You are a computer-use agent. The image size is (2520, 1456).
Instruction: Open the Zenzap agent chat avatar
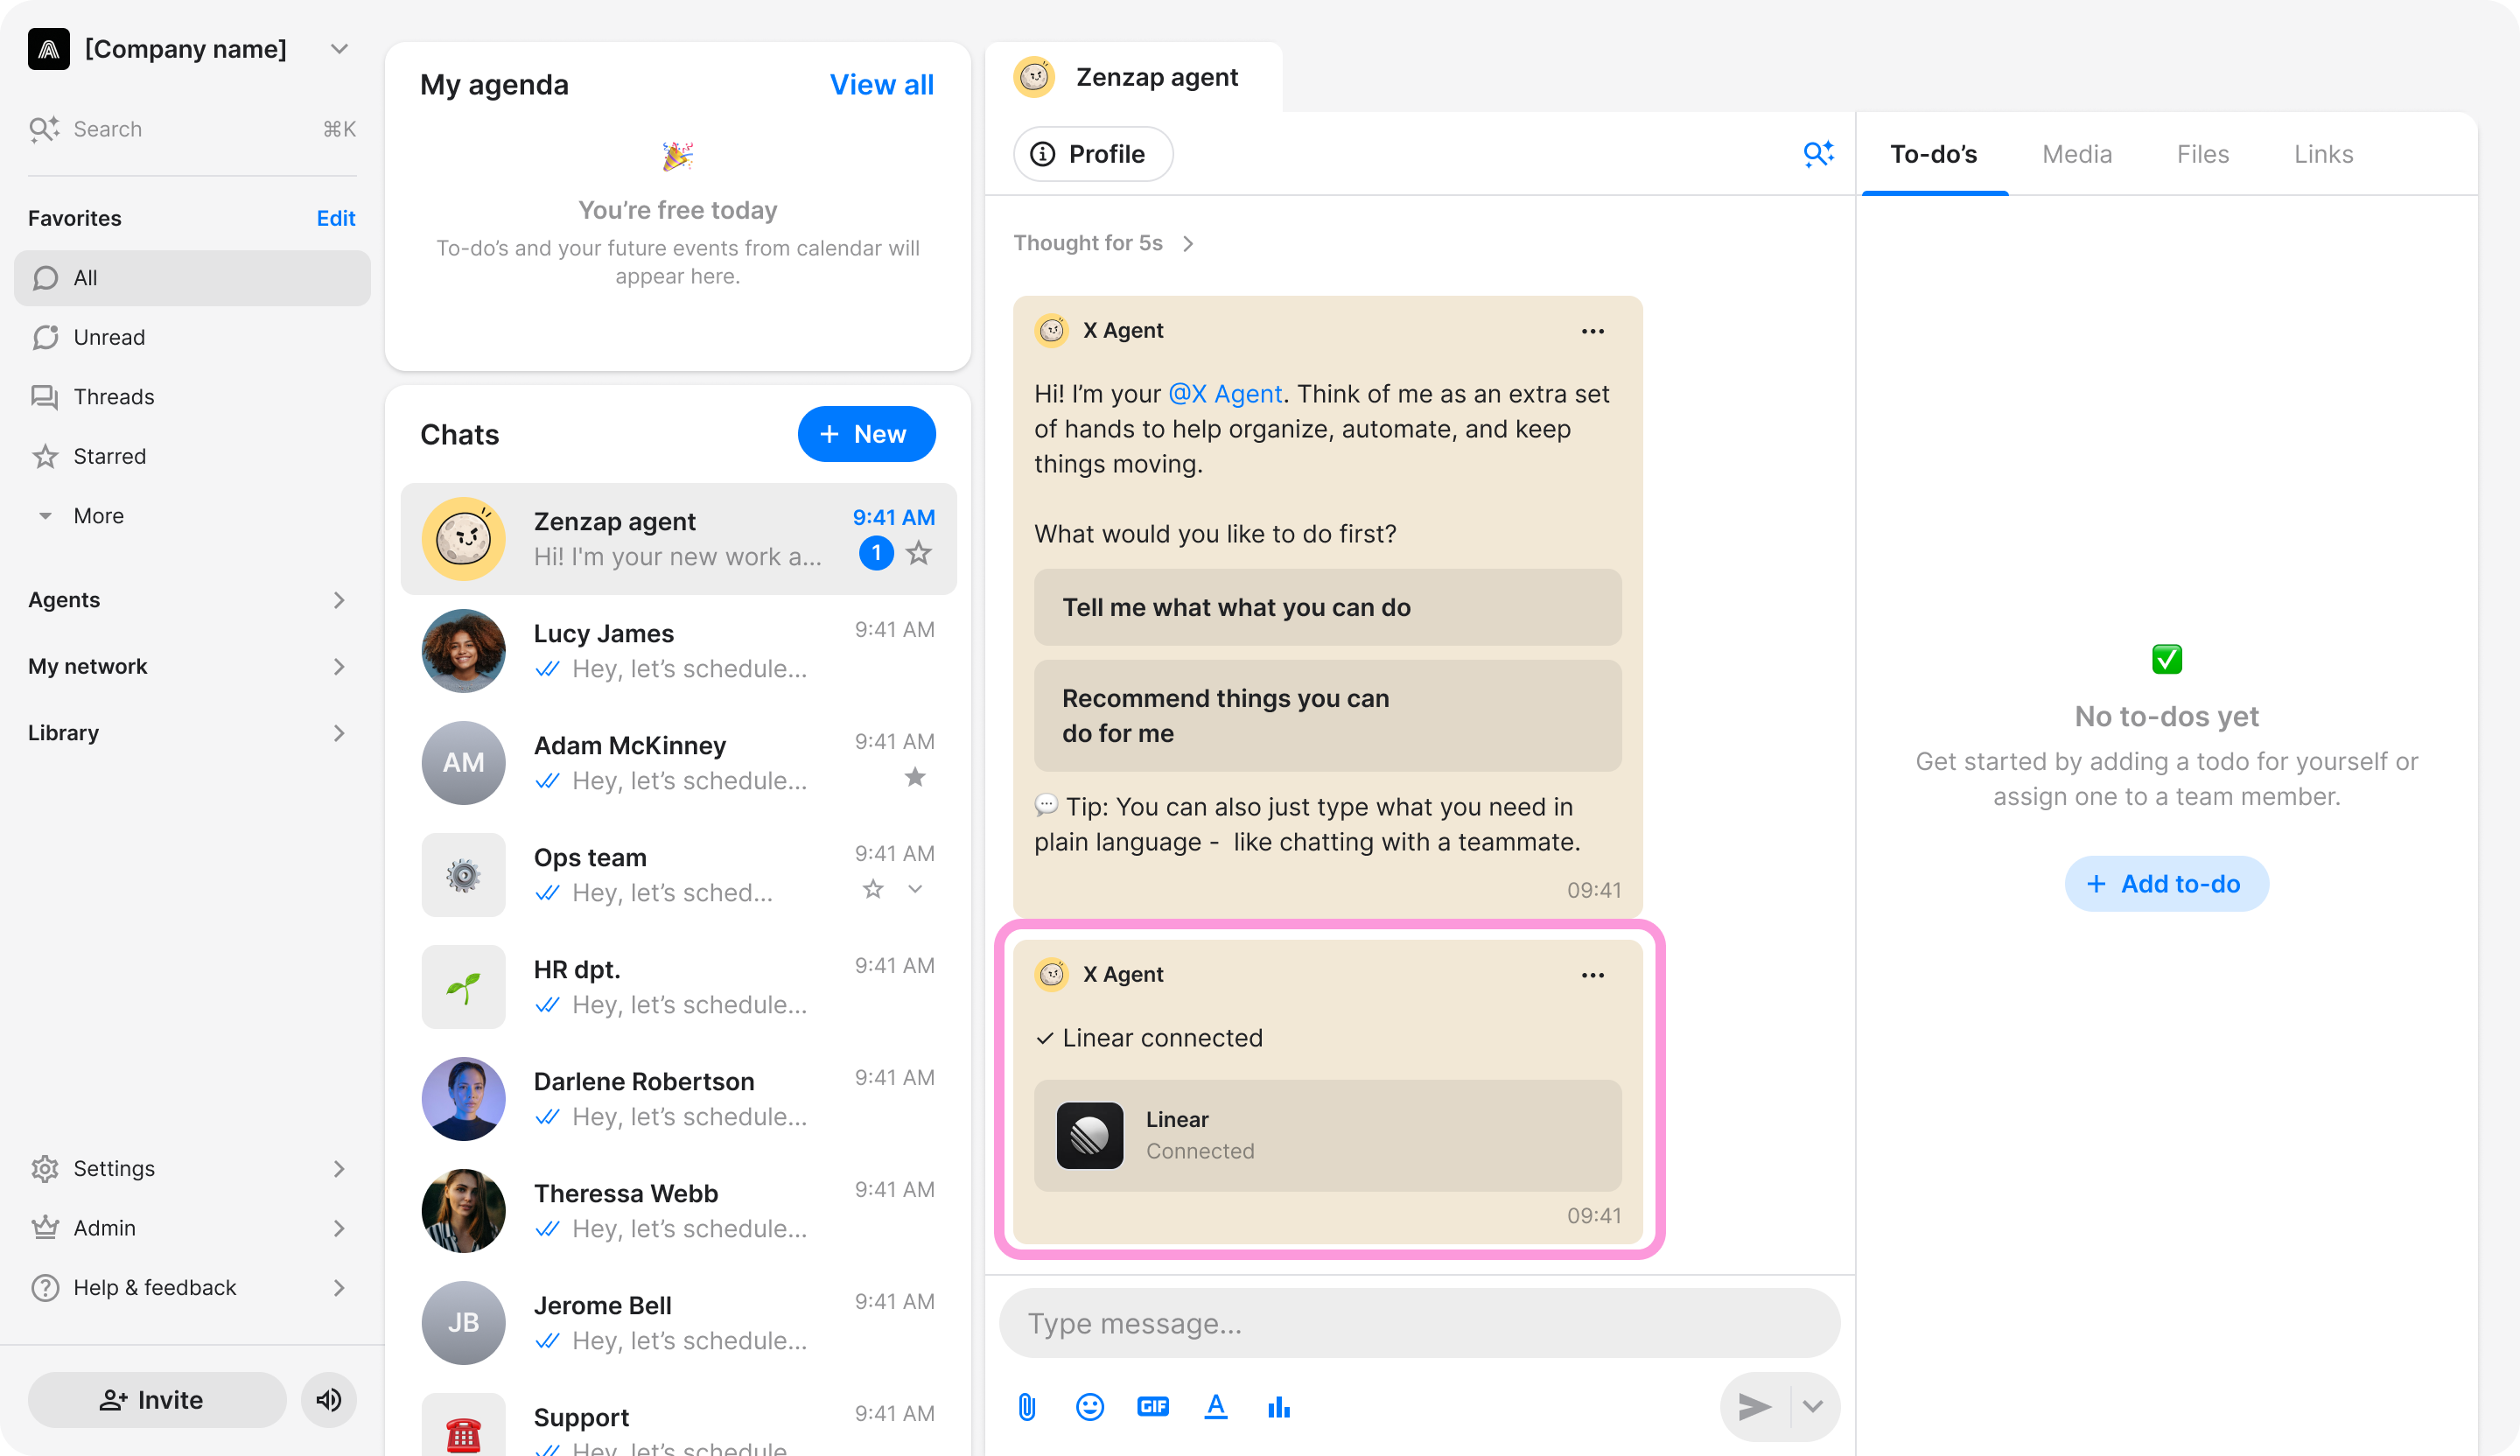[x=463, y=539]
